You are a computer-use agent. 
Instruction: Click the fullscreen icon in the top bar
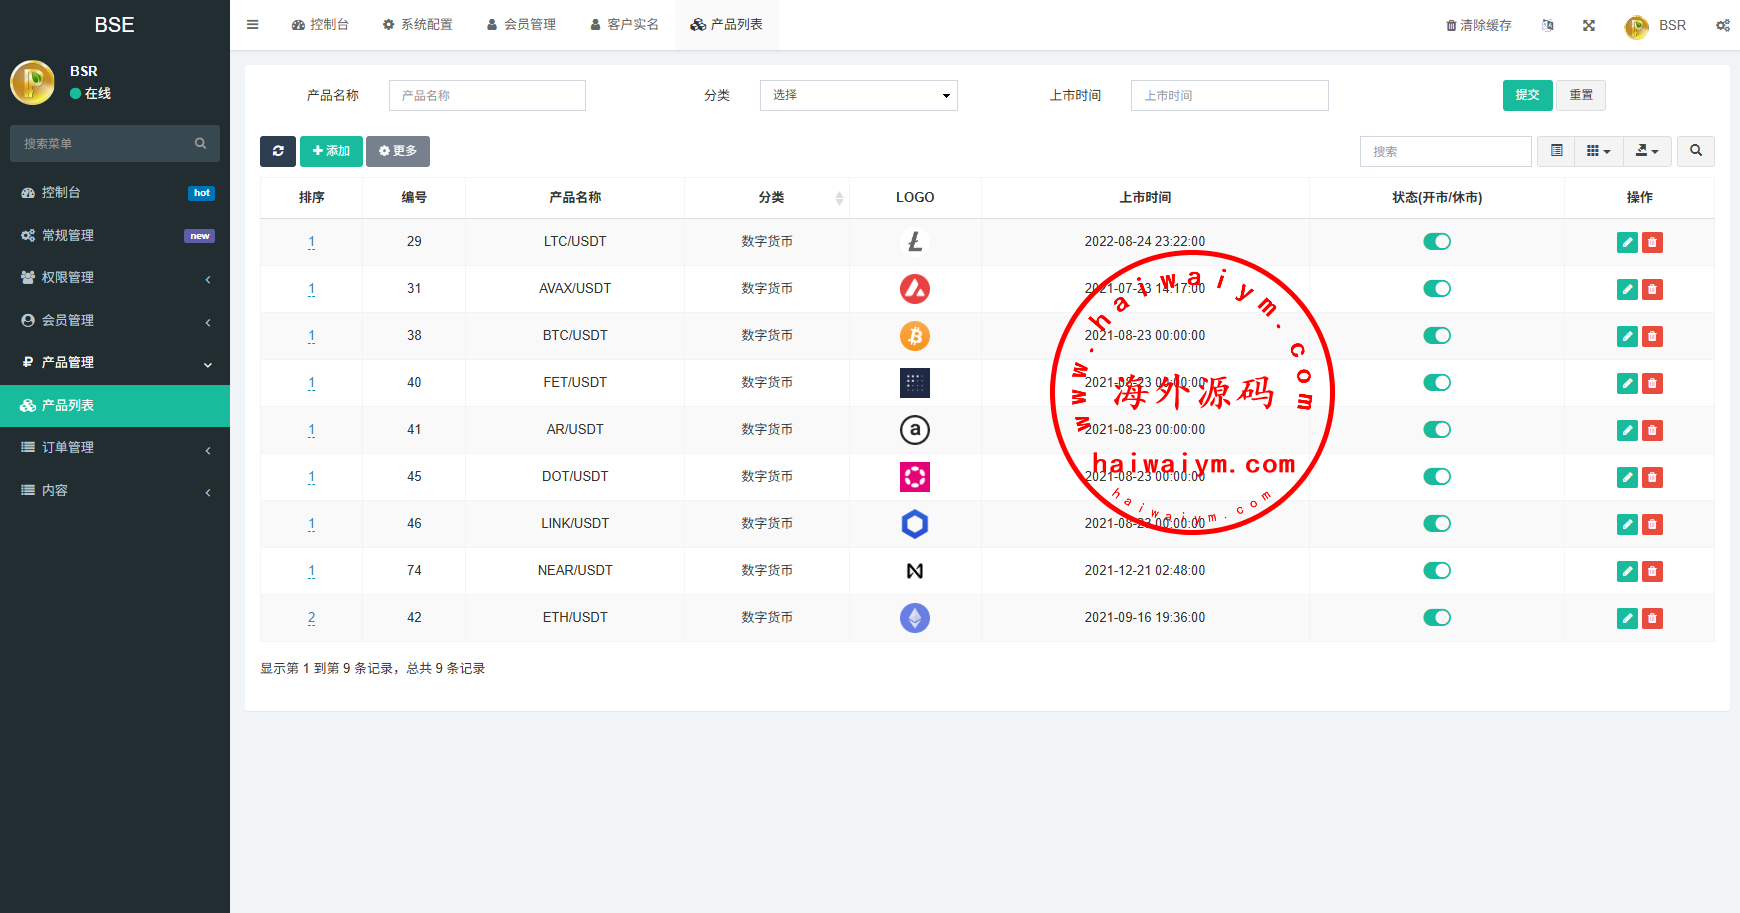coord(1589,25)
